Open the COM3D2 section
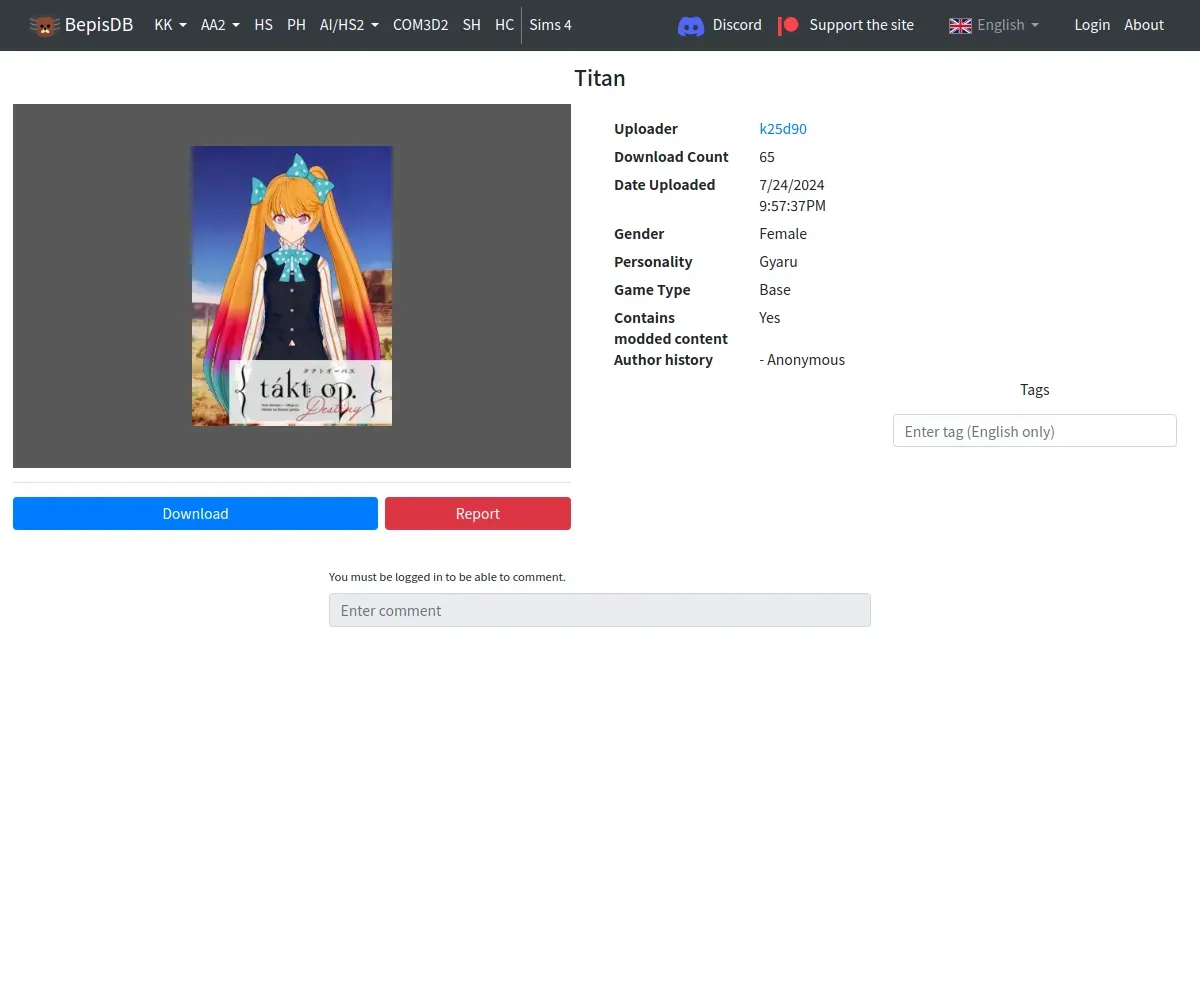 tap(420, 25)
